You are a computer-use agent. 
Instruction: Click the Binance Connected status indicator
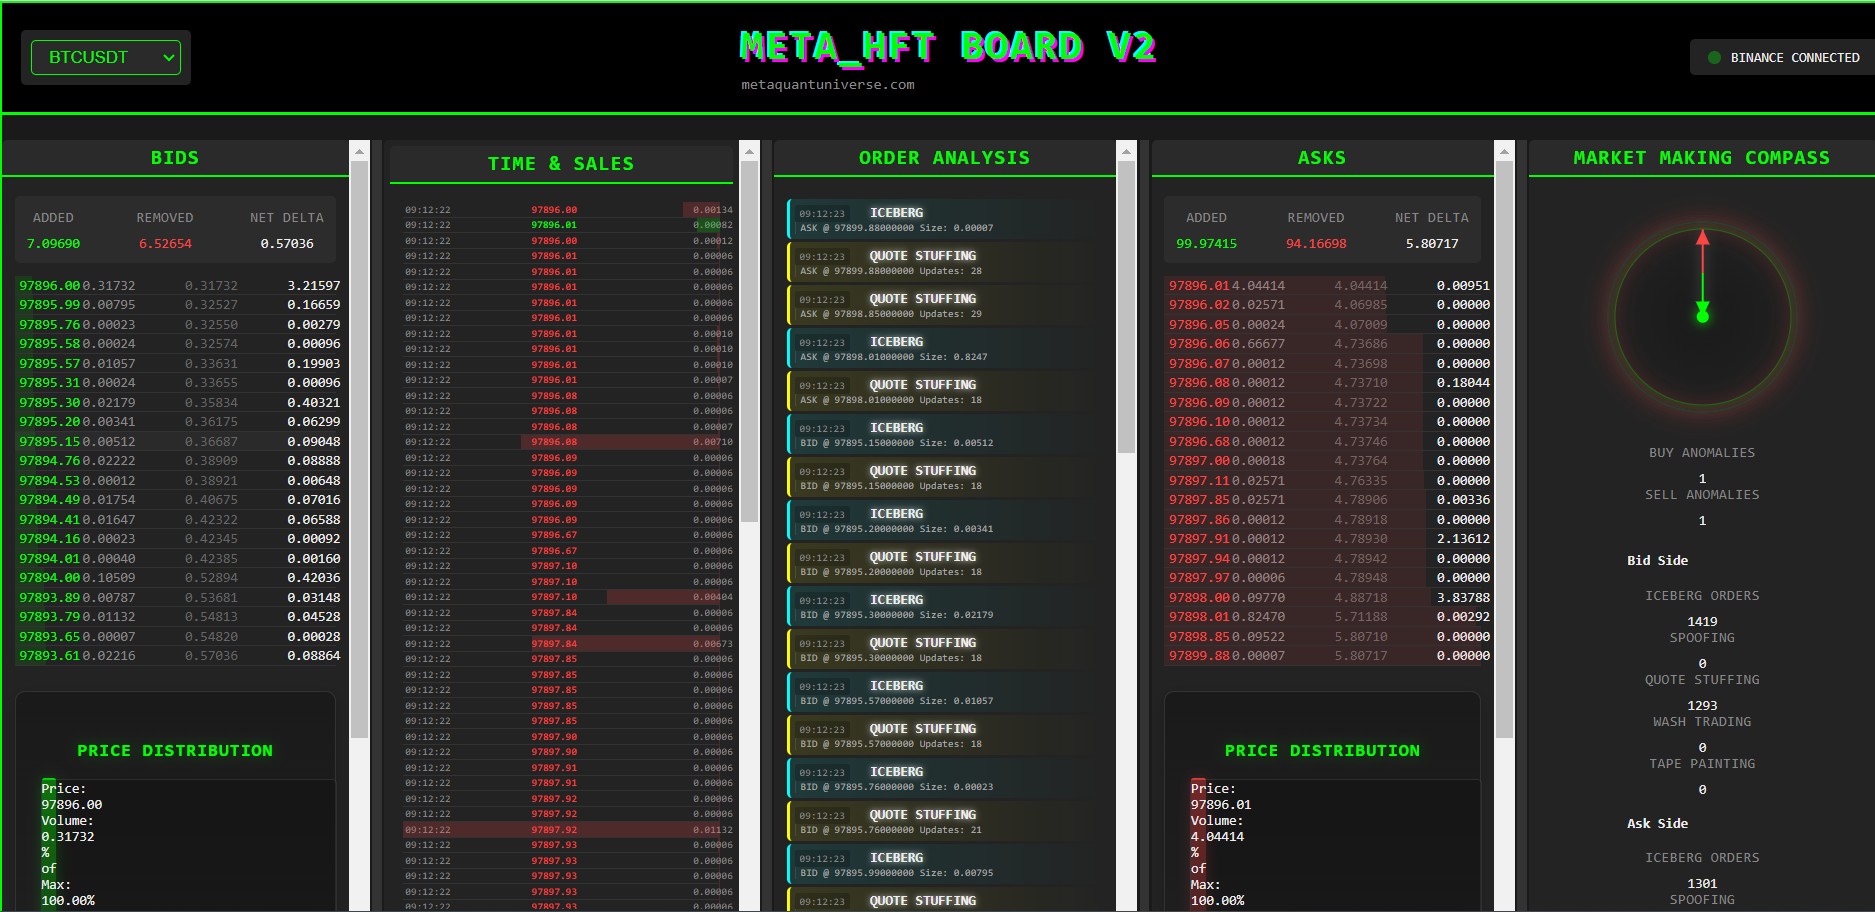(1785, 58)
